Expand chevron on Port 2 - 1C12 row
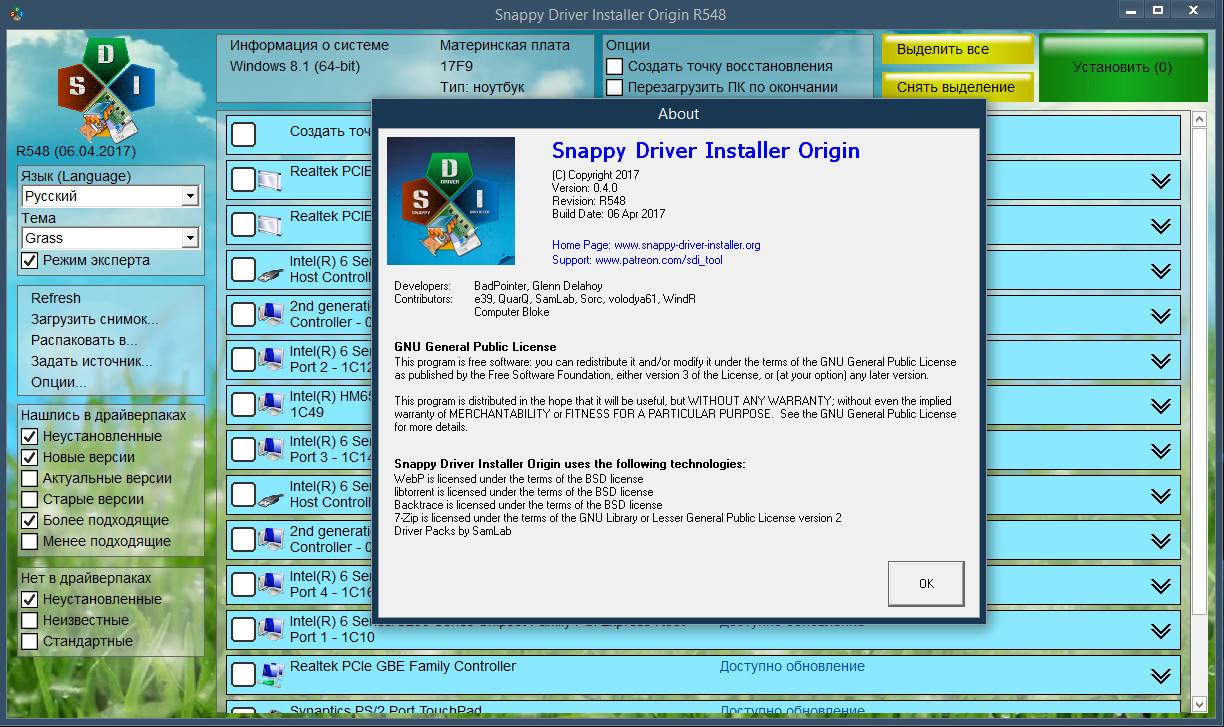The image size is (1224, 727). 1160,361
